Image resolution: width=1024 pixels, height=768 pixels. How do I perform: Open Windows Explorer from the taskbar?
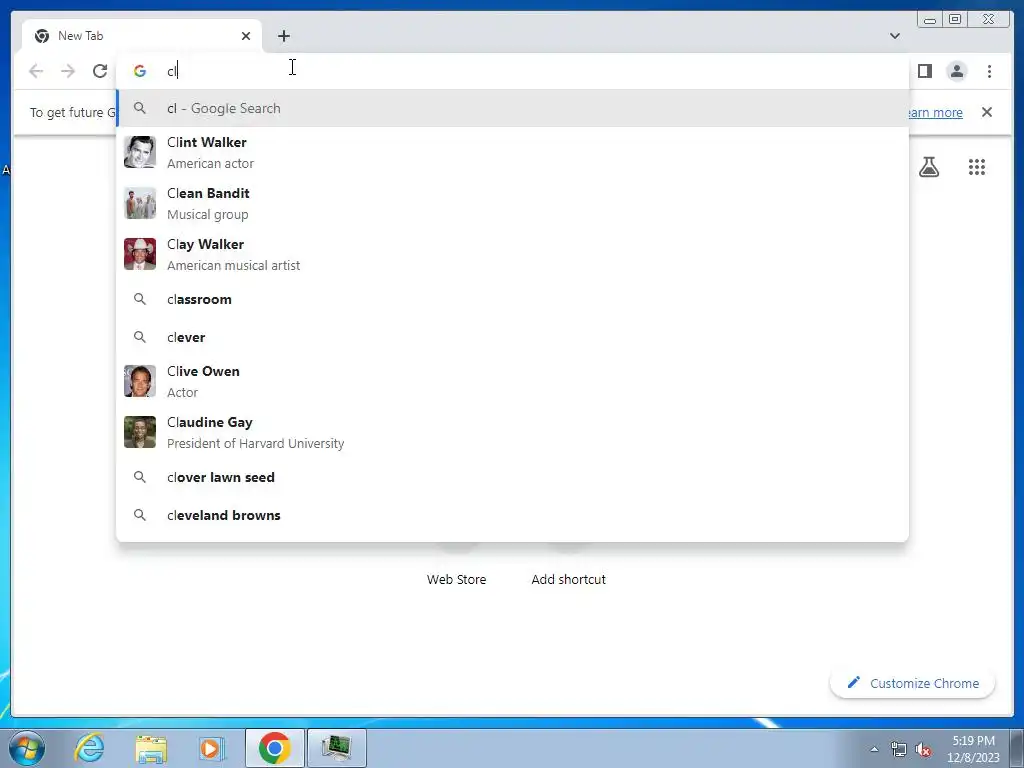[x=151, y=748]
